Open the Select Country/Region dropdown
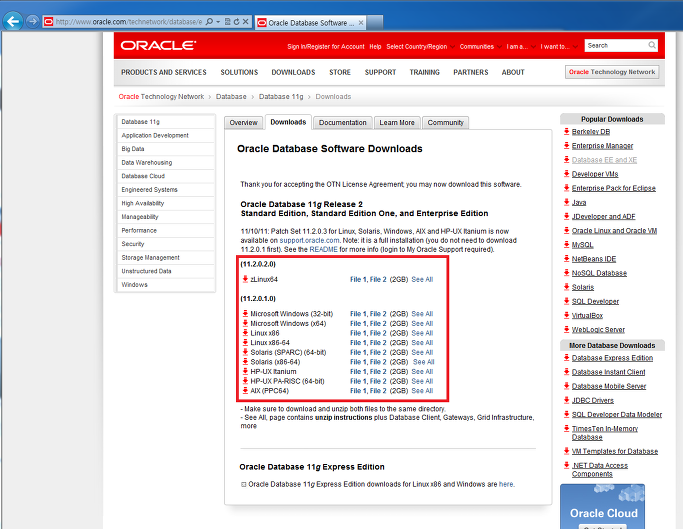Image resolution: width=683 pixels, height=529 pixels. (x=420, y=47)
